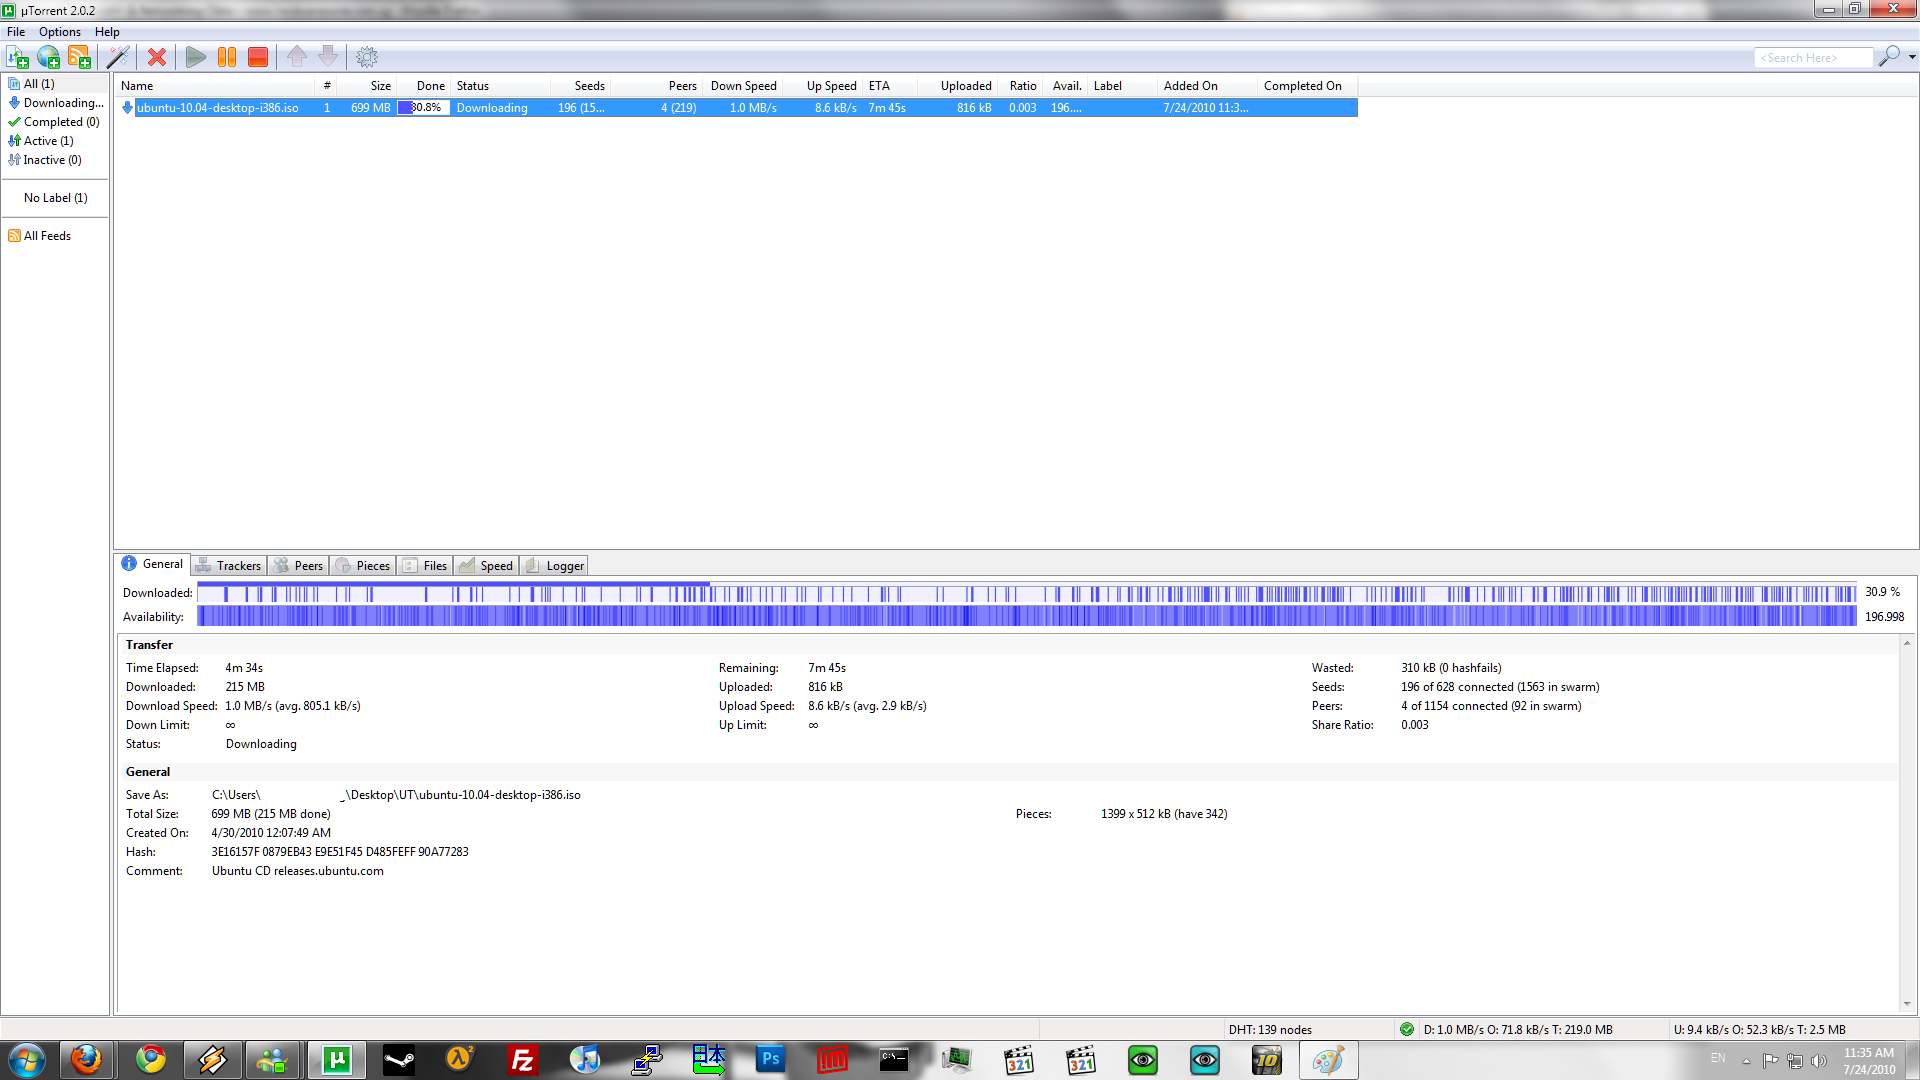Stop the torrent with the red stop icon
The image size is (1920, 1080).
pos(258,57)
